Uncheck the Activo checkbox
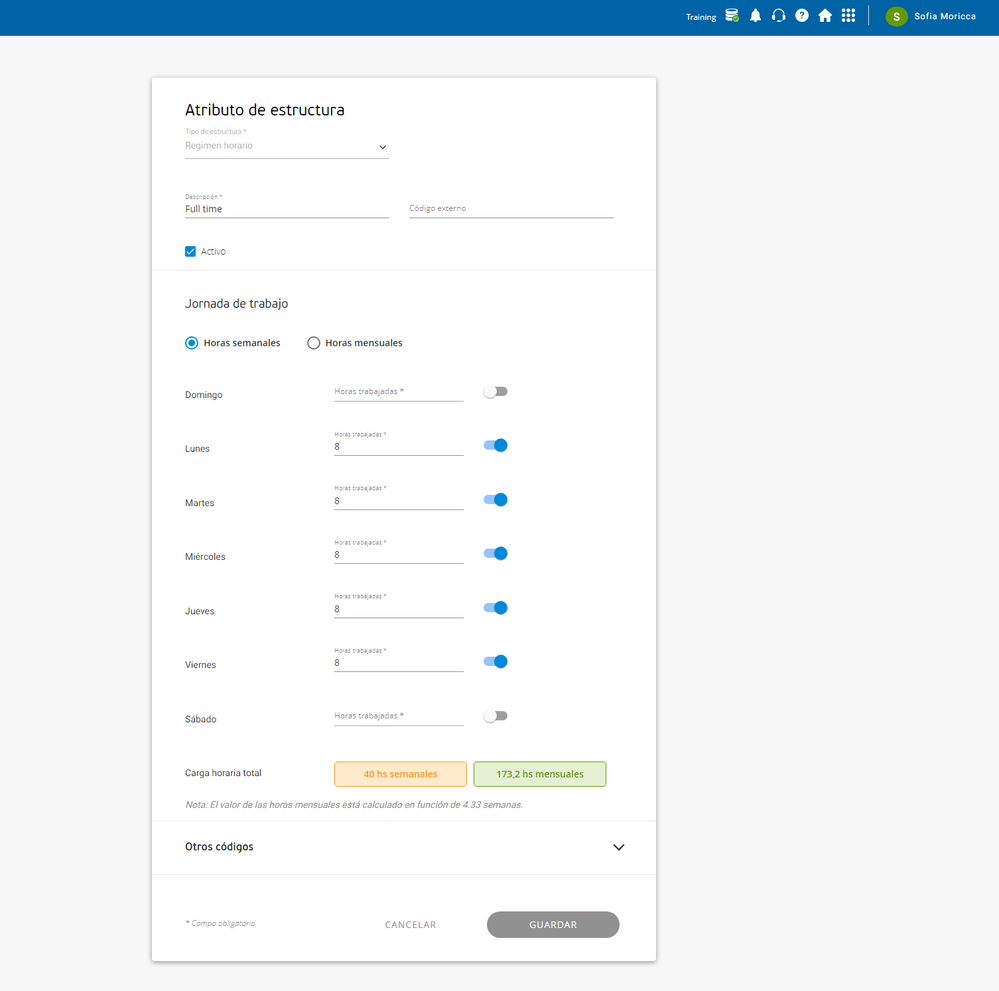The image size is (999, 991). point(190,252)
